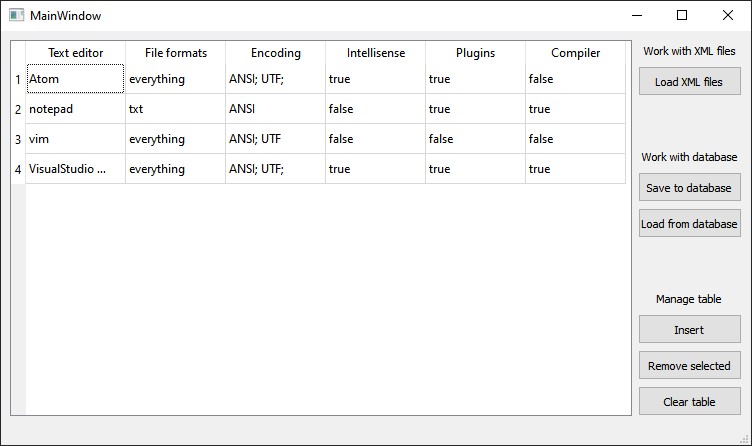This screenshot has width=752, height=446.
Task: Select row header 1
Action: [x=18, y=79]
